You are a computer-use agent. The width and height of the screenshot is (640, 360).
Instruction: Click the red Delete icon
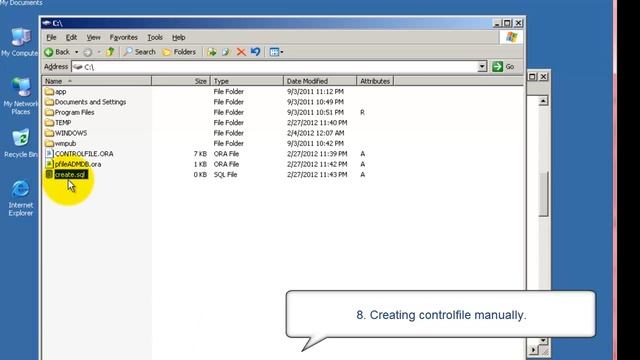point(241,52)
